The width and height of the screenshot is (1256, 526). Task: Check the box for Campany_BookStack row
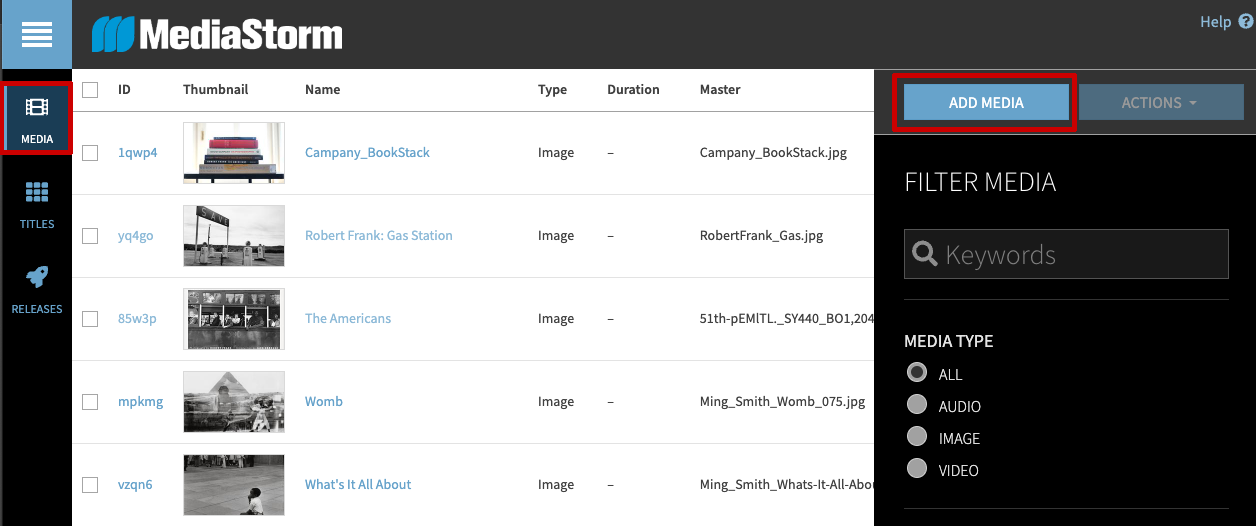90,153
